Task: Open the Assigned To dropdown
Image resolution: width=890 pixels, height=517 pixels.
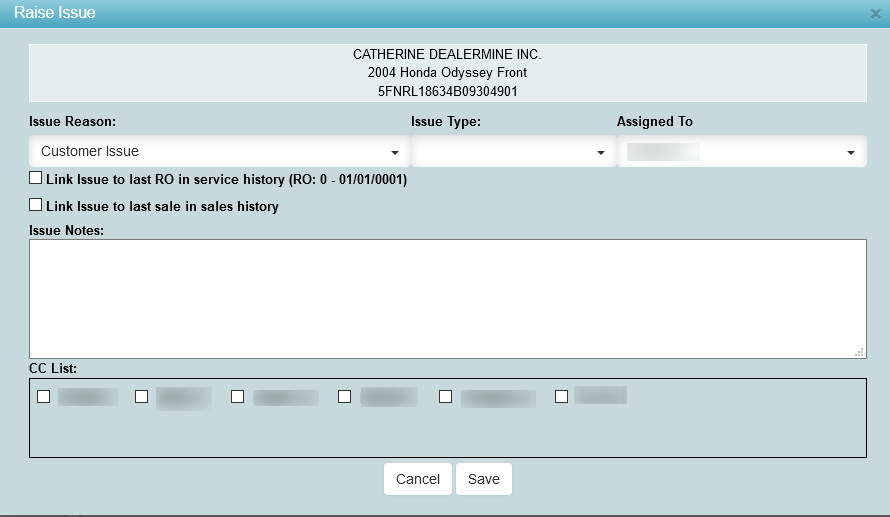Action: click(741, 152)
